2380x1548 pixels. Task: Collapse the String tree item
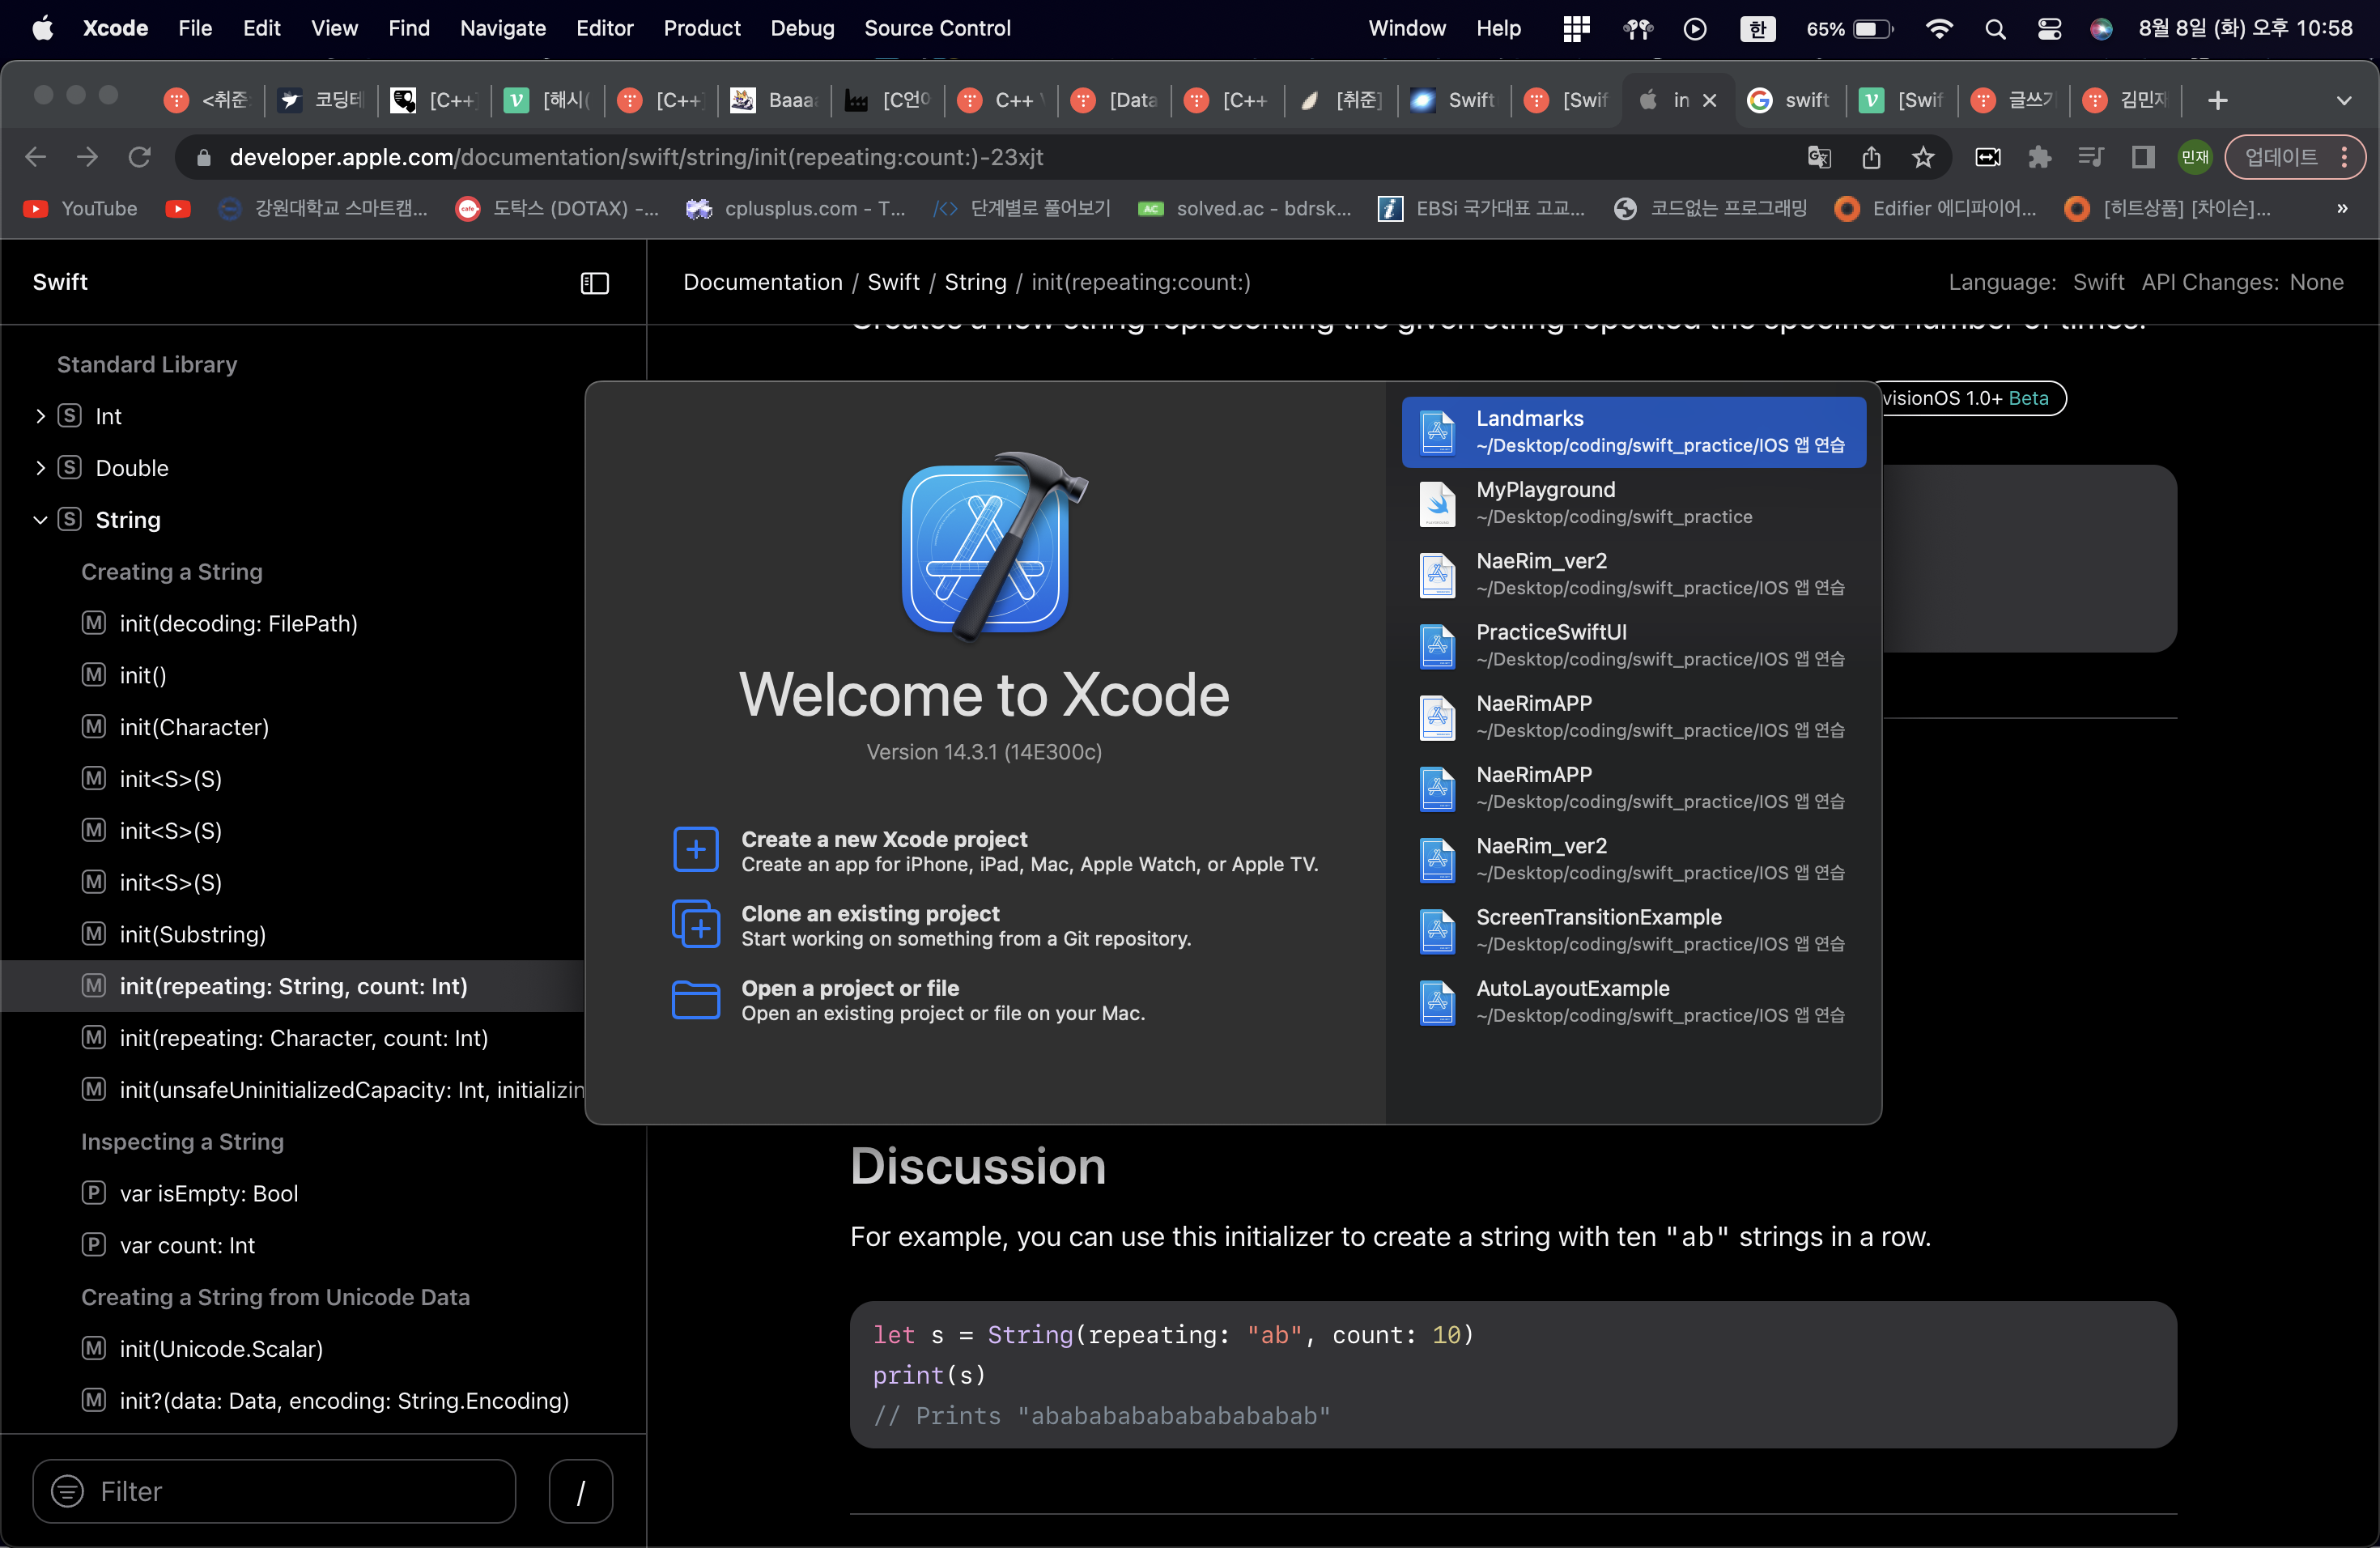click(40, 520)
